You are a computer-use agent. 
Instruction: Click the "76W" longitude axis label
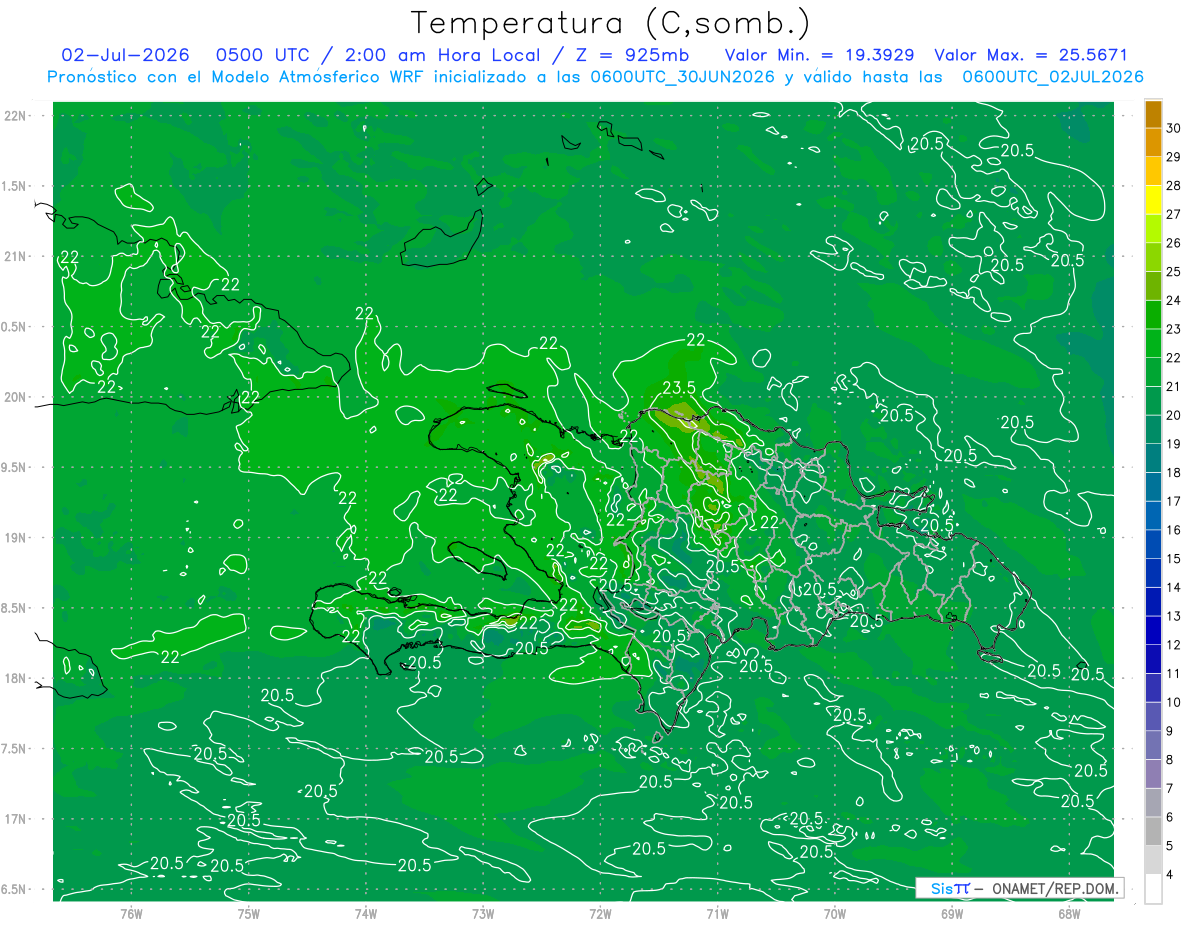pos(131,914)
